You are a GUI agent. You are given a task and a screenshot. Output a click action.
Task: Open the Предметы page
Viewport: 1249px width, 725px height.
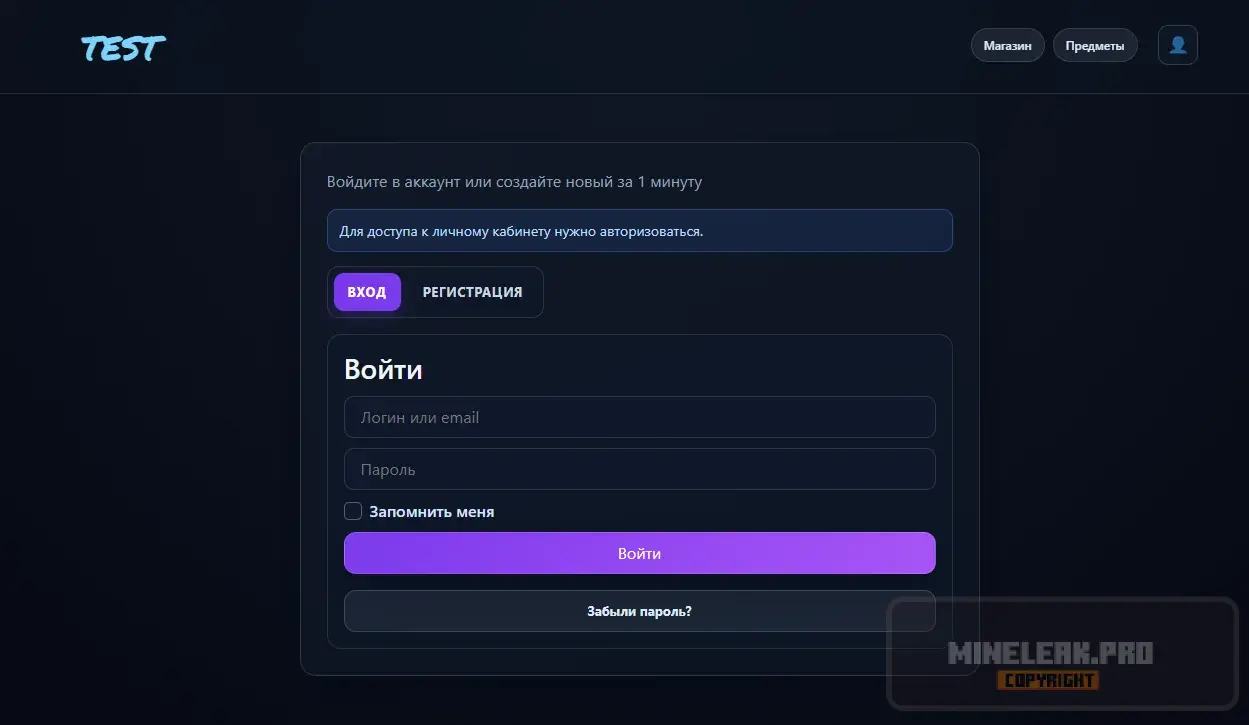[x=1094, y=46]
